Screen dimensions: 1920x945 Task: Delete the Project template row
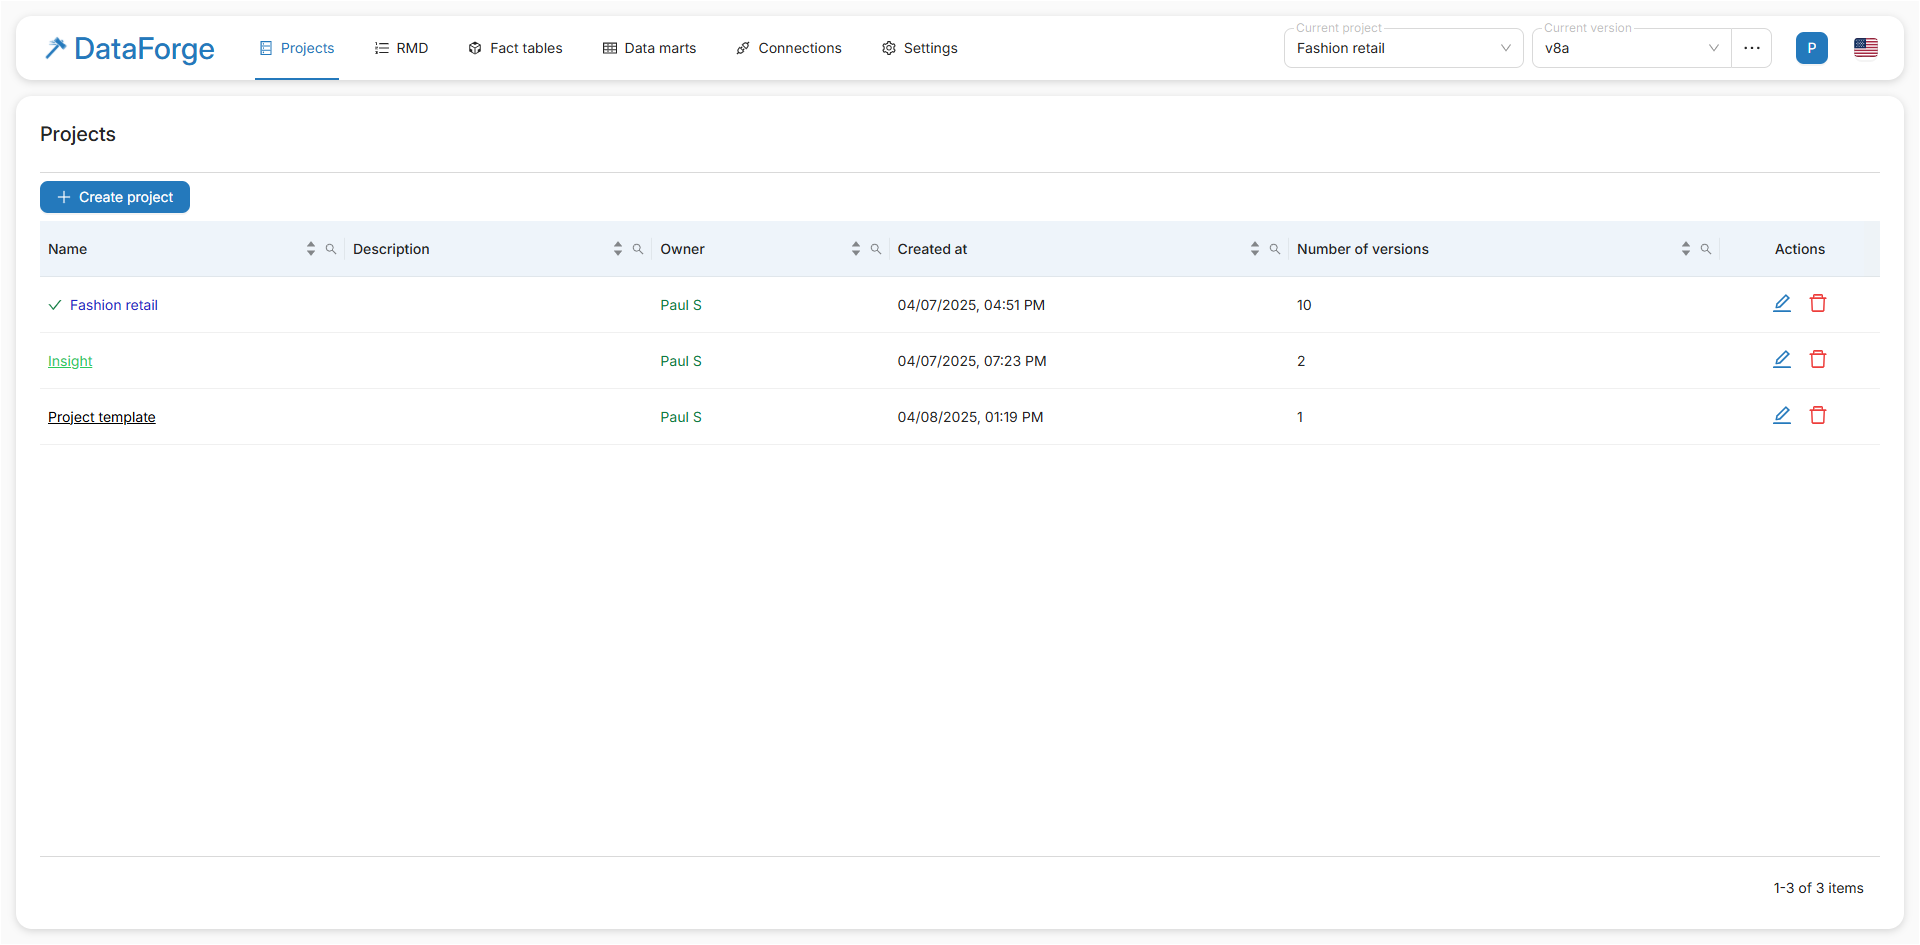[x=1817, y=416]
